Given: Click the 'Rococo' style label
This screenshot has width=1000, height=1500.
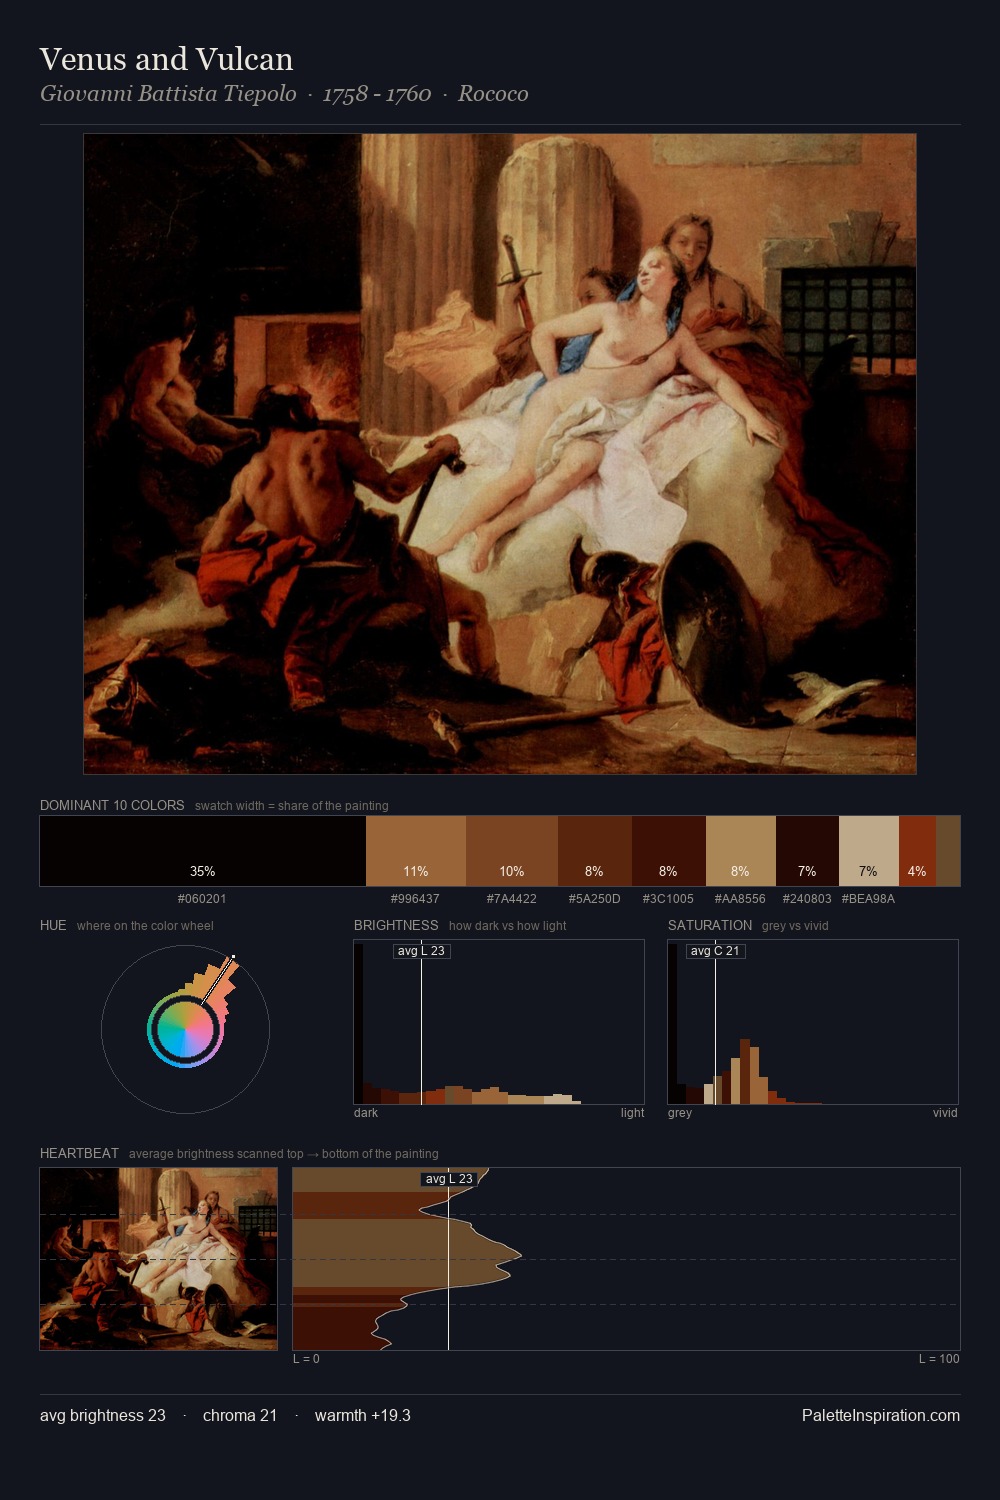Looking at the screenshot, I should click(493, 93).
